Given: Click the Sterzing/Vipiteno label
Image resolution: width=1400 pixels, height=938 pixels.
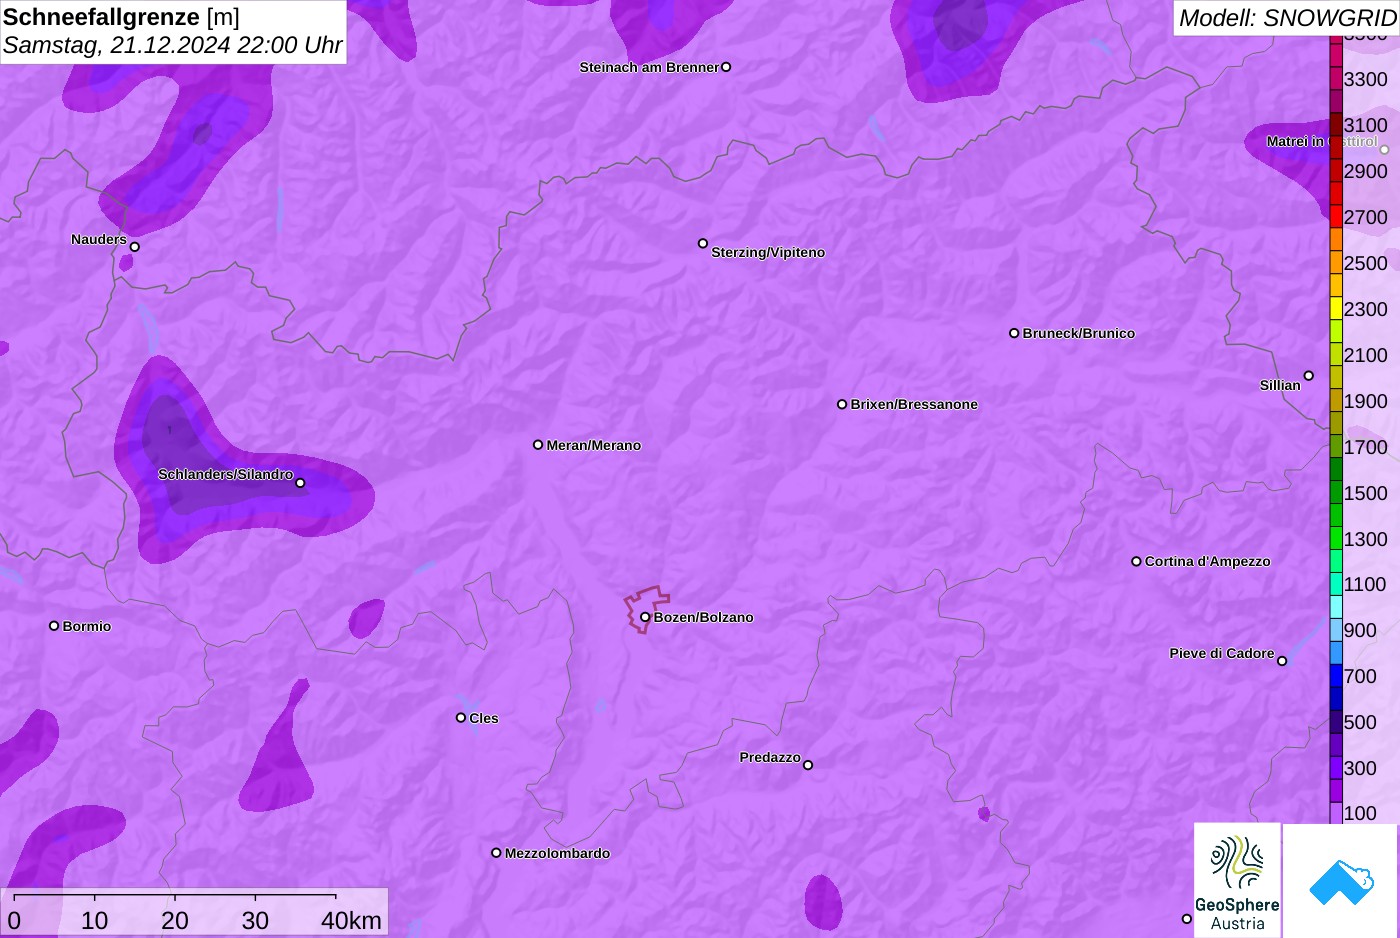Looking at the screenshot, I should 768,252.
